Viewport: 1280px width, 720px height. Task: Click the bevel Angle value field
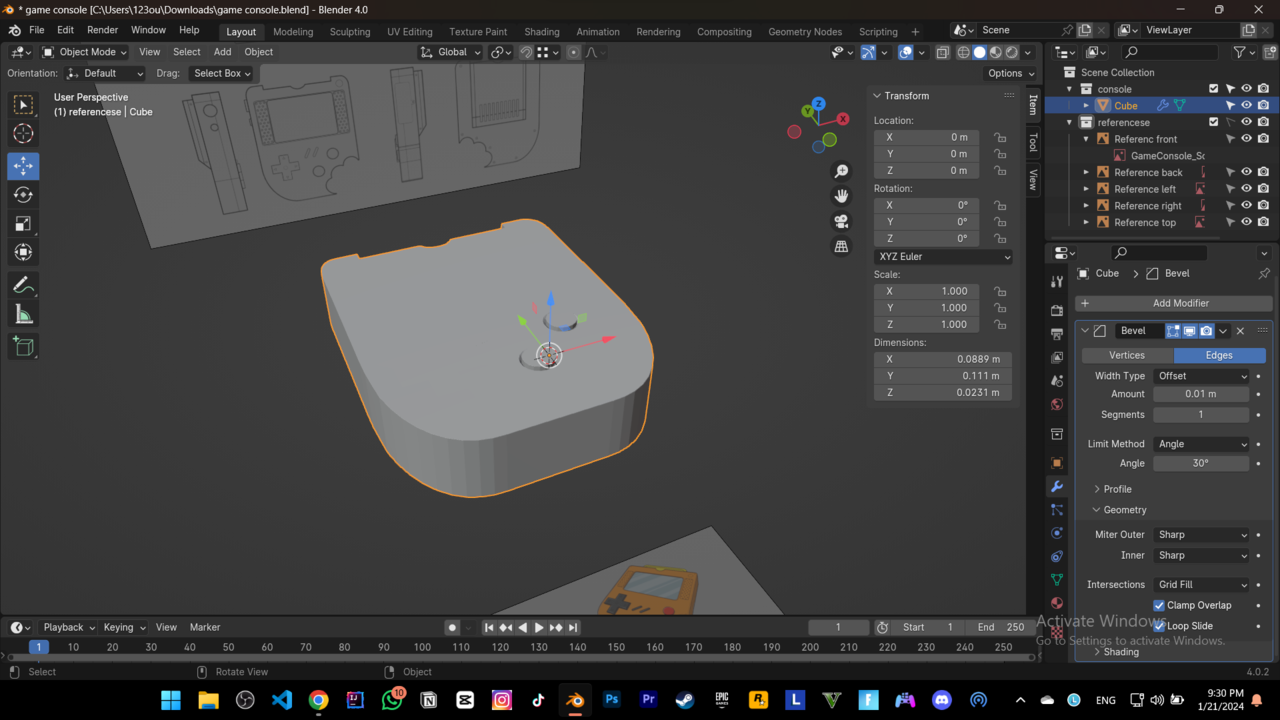pos(1201,463)
